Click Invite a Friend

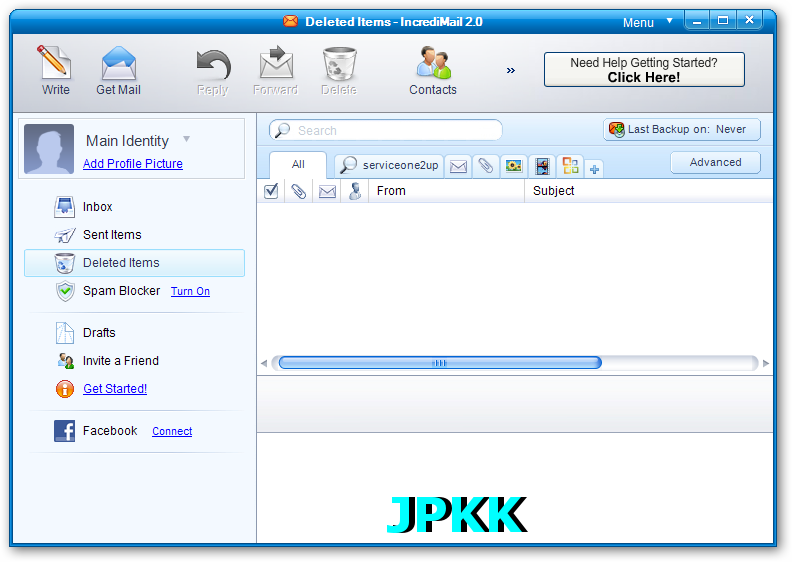tap(121, 361)
